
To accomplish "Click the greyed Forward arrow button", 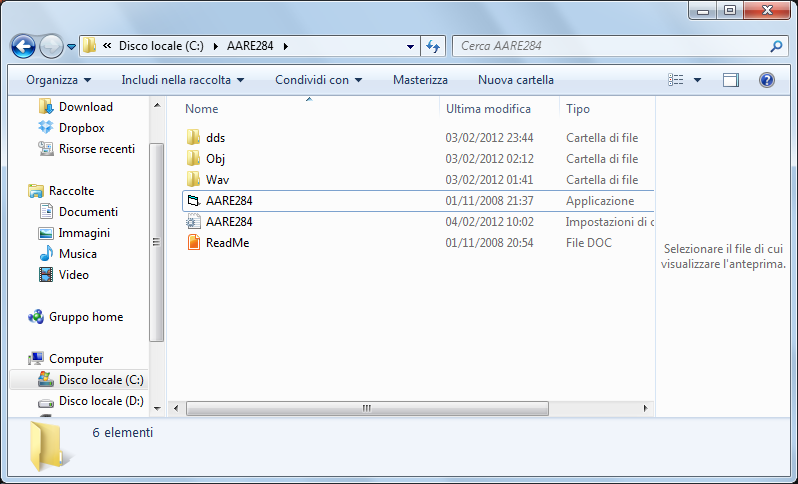I will 51,47.
